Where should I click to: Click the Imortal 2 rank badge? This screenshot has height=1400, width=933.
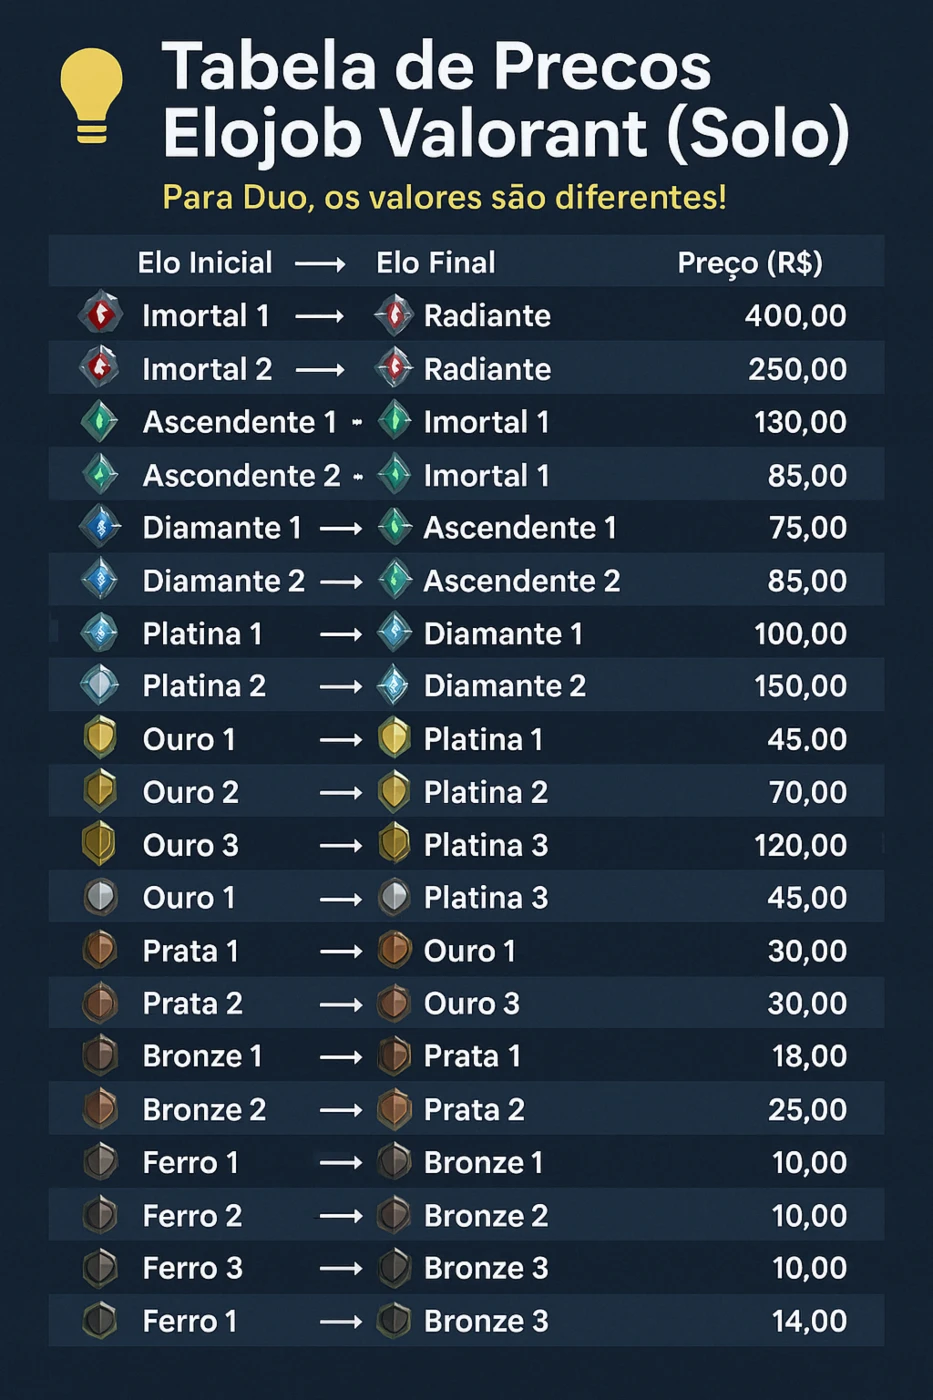100,368
